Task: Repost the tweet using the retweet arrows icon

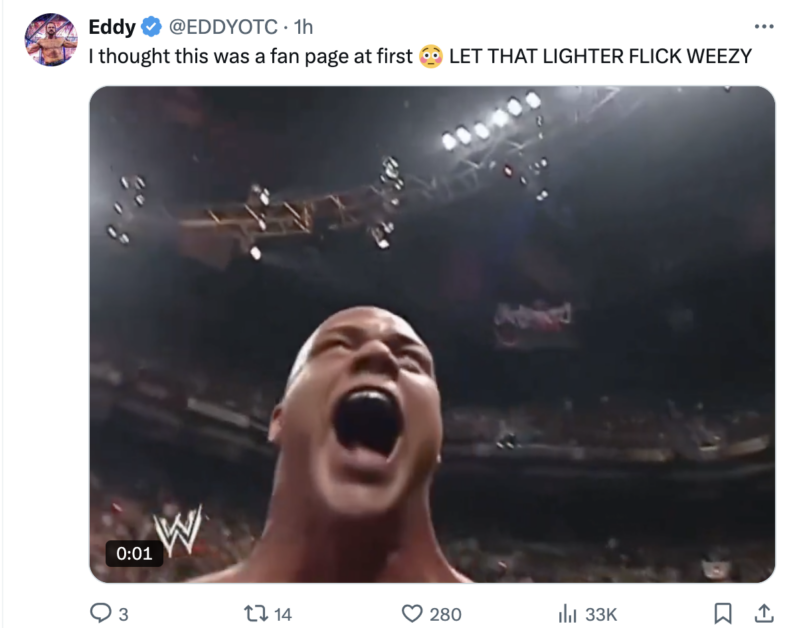Action: (x=255, y=613)
